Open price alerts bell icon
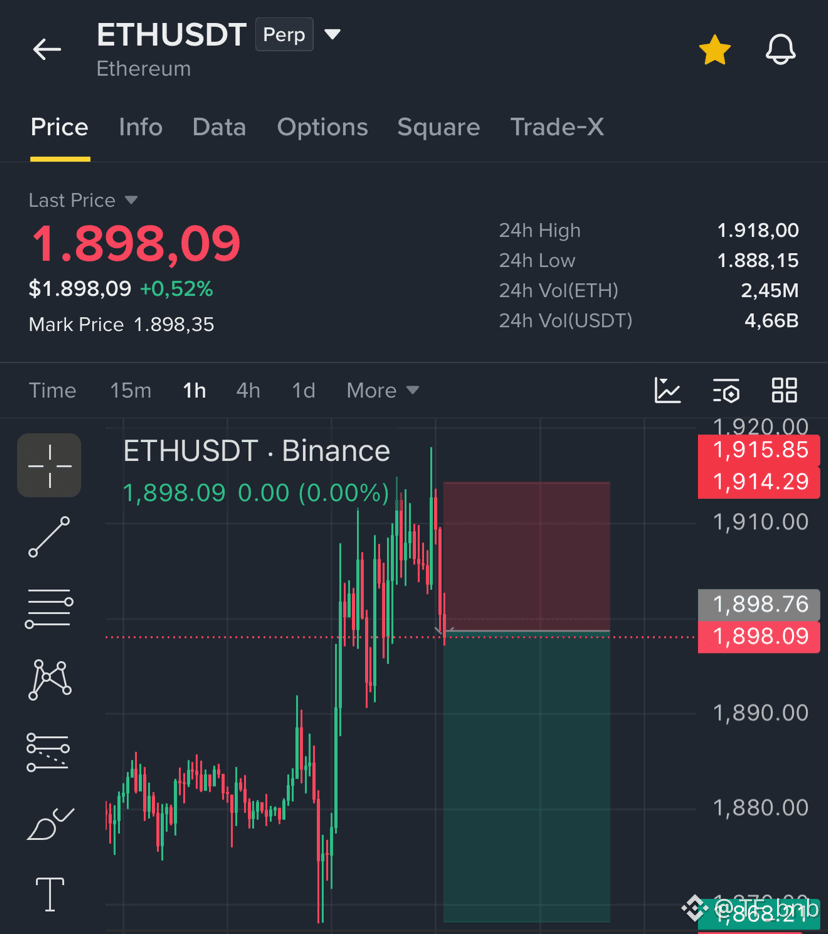Screen dimensions: 828x934 (780, 49)
